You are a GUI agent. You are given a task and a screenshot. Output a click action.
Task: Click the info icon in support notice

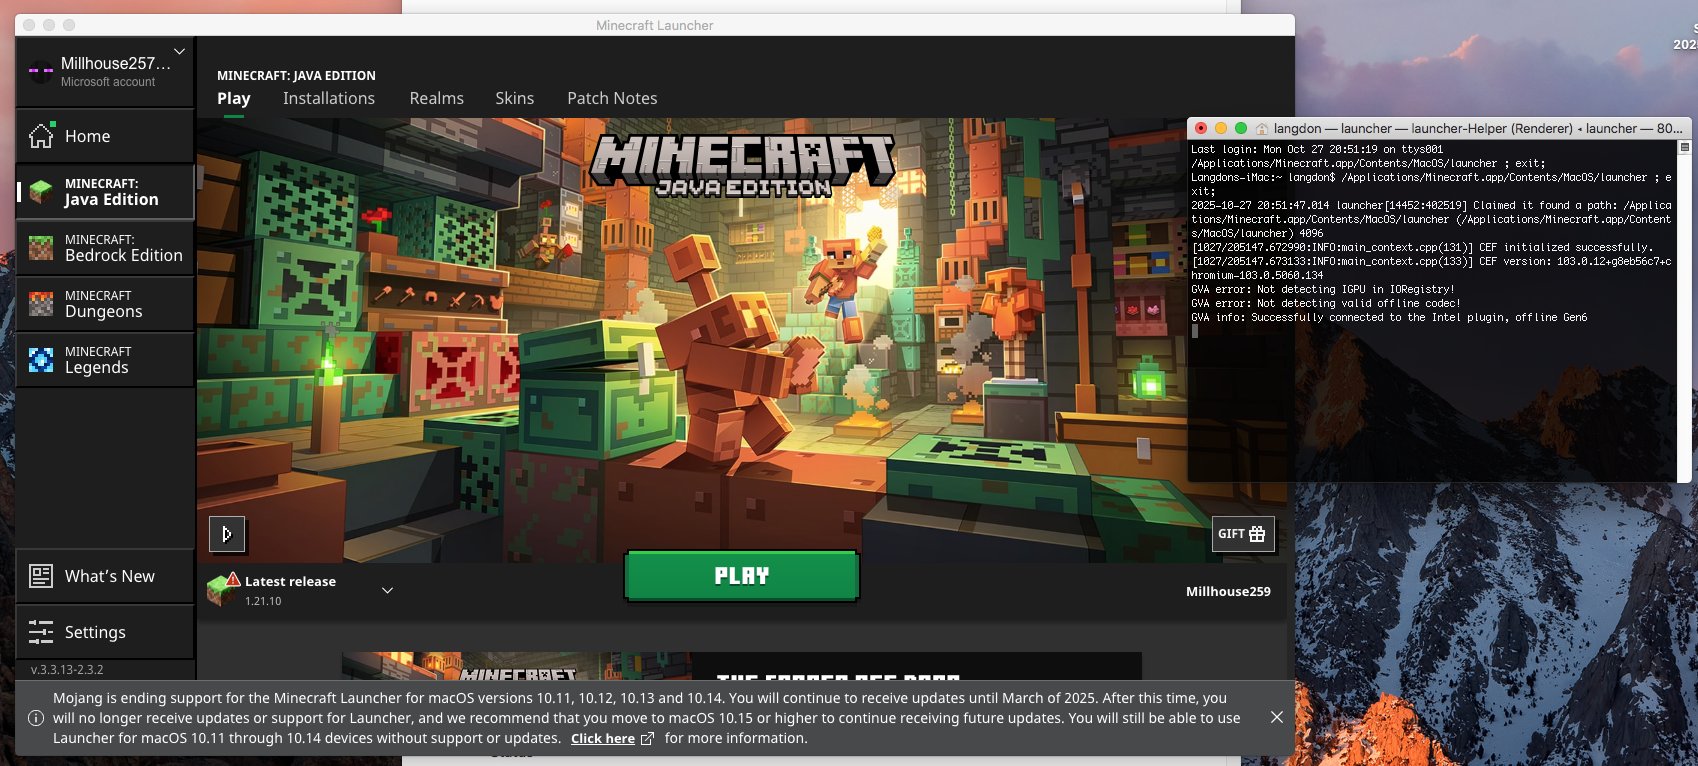pyautogui.click(x=36, y=718)
